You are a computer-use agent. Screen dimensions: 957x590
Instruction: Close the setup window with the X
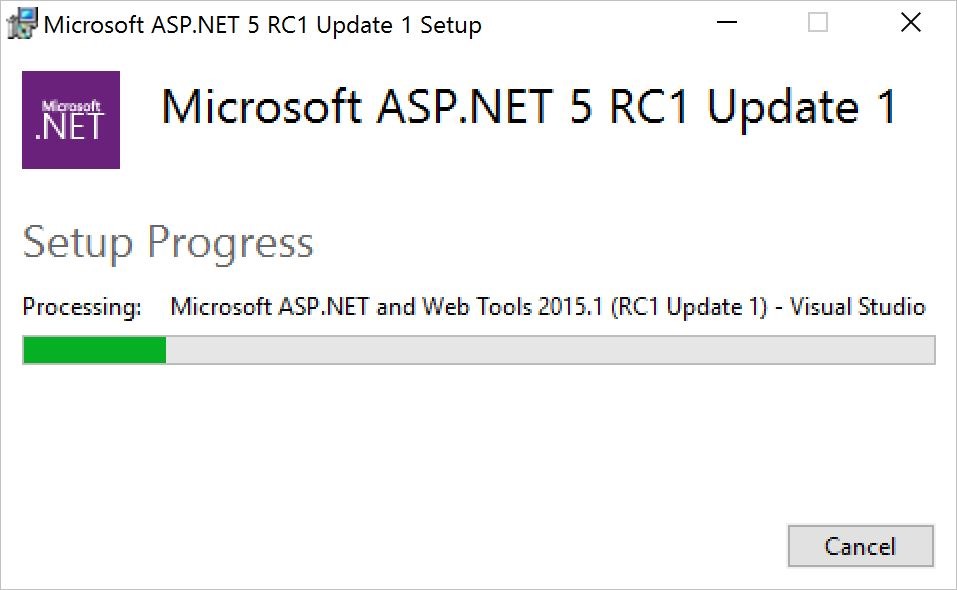910,23
